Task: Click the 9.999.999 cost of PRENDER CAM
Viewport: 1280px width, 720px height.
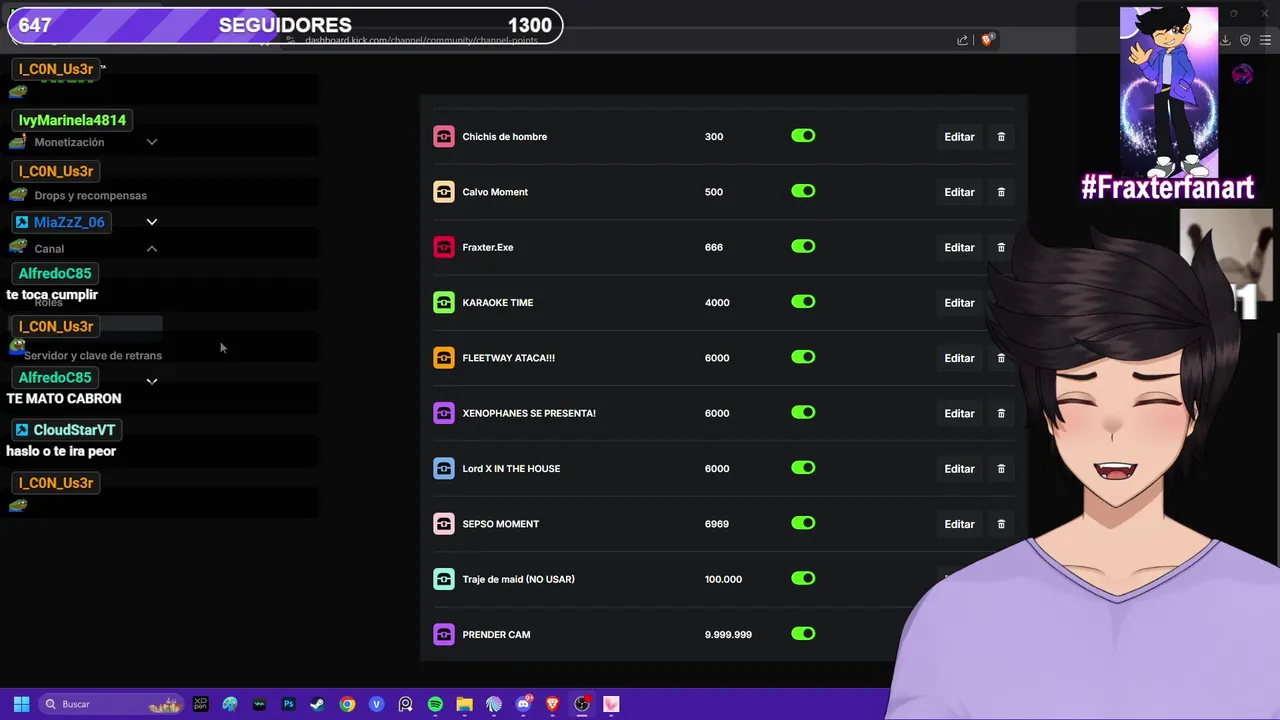Action: tap(728, 635)
